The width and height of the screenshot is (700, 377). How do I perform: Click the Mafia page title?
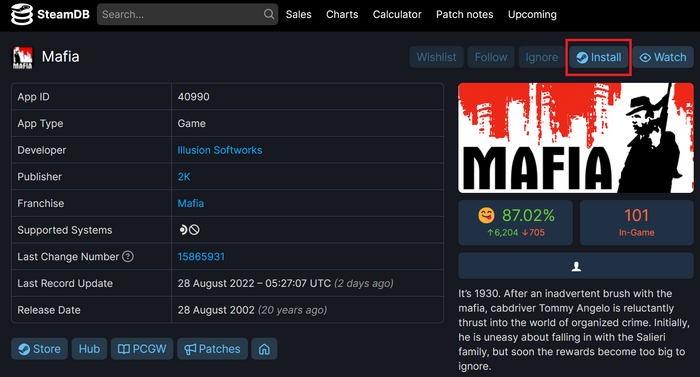(x=61, y=57)
